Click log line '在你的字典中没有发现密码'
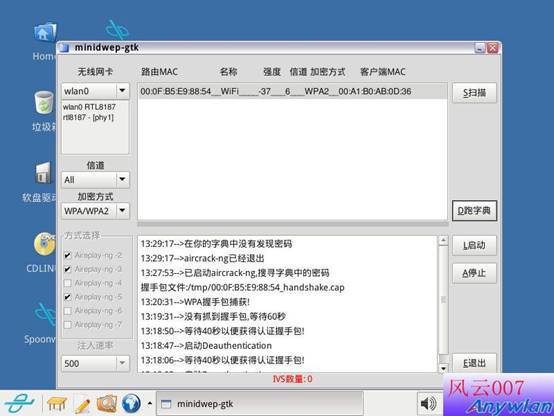554x416 pixels. coord(216,244)
